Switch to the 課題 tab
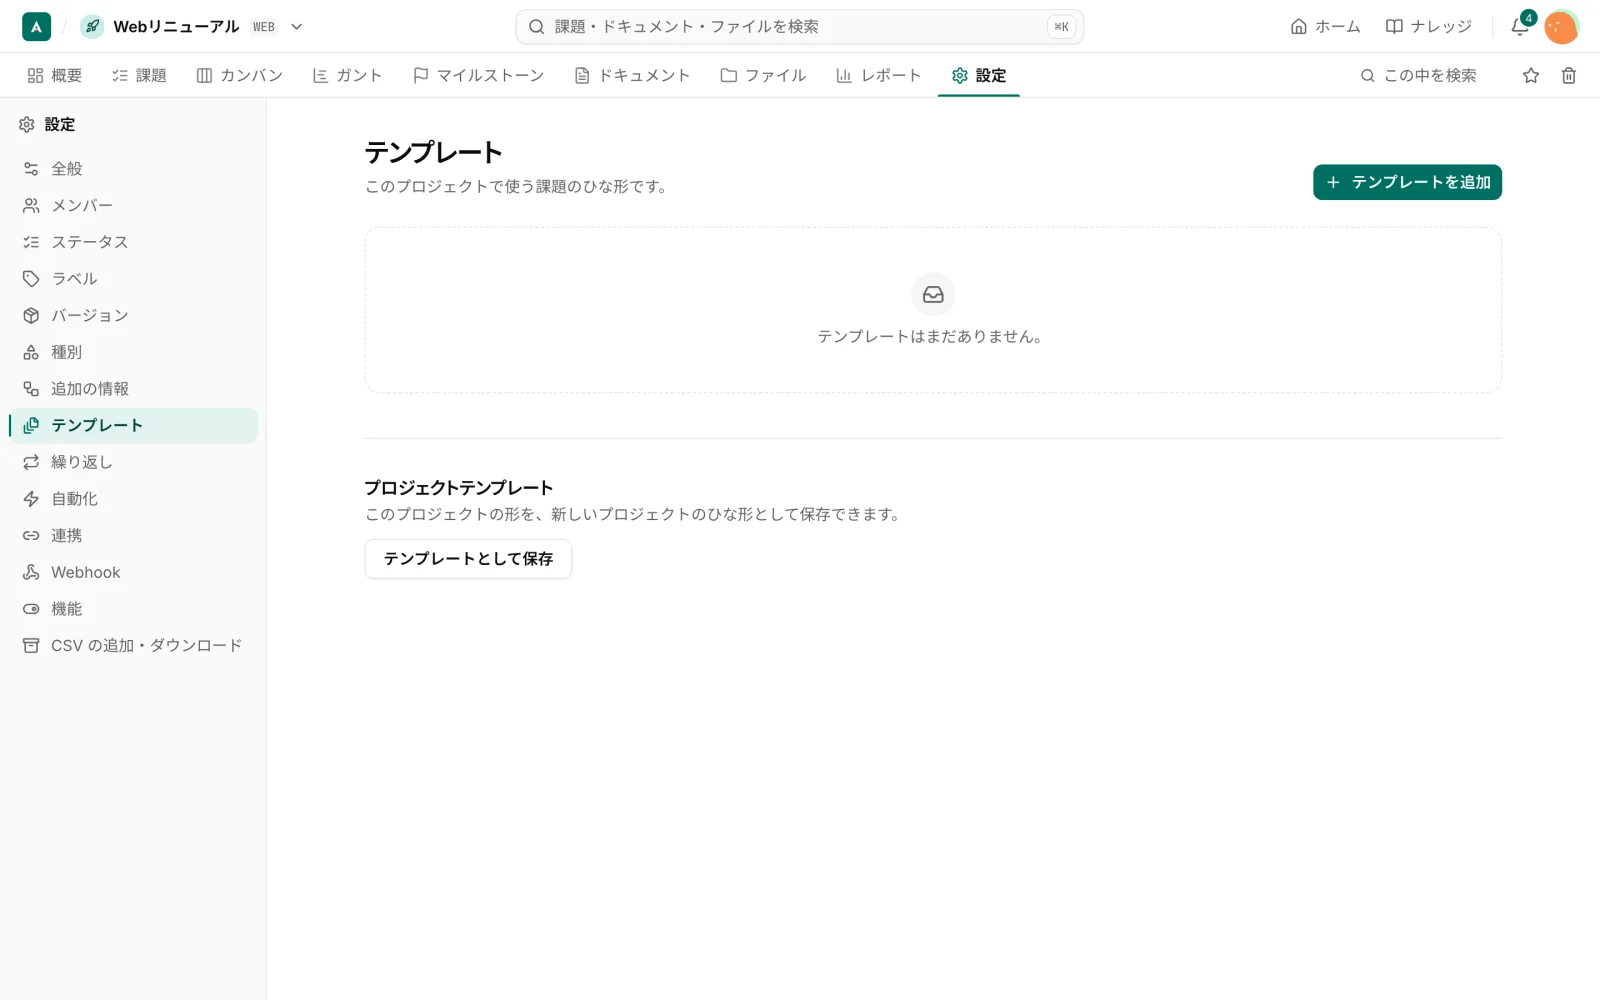The height and width of the screenshot is (1000, 1600). (x=139, y=75)
